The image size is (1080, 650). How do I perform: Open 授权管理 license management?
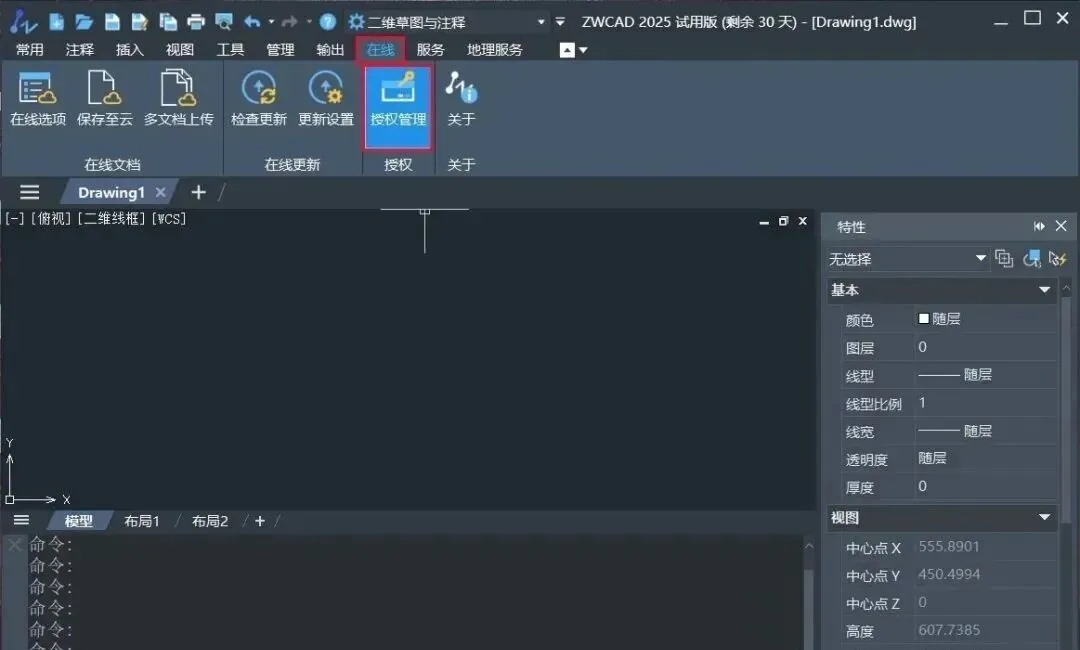pos(398,107)
